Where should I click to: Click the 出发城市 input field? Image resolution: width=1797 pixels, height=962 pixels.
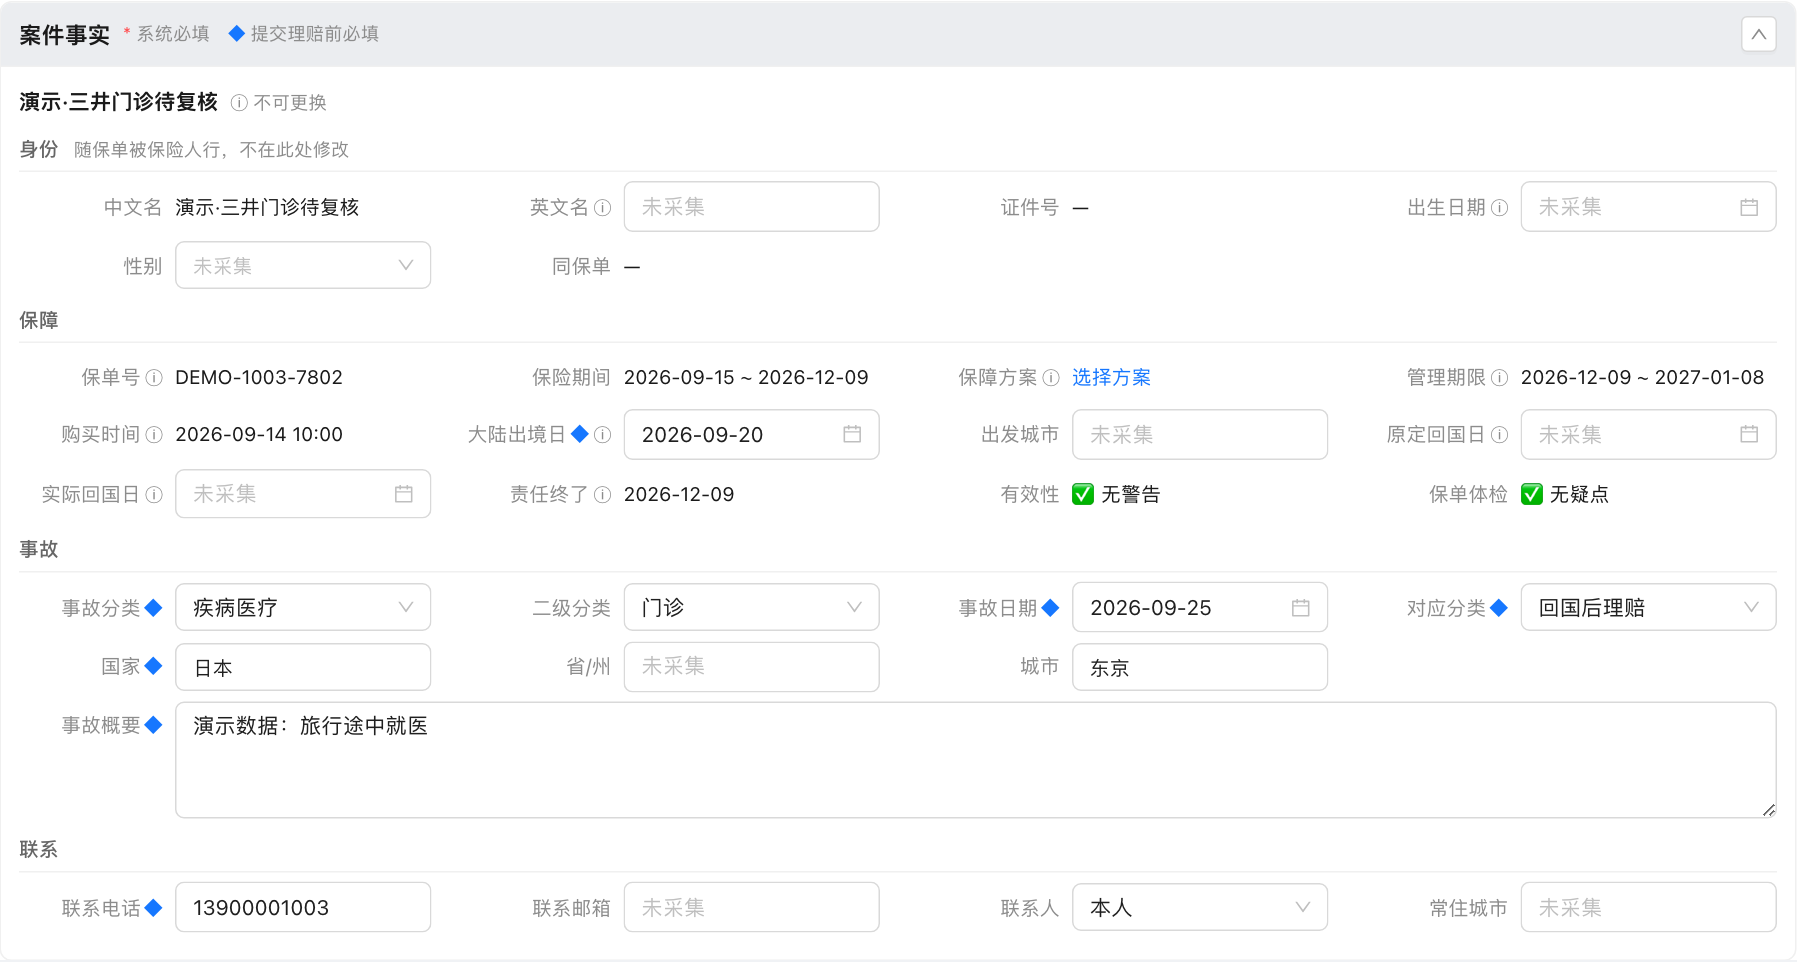pos(1200,434)
